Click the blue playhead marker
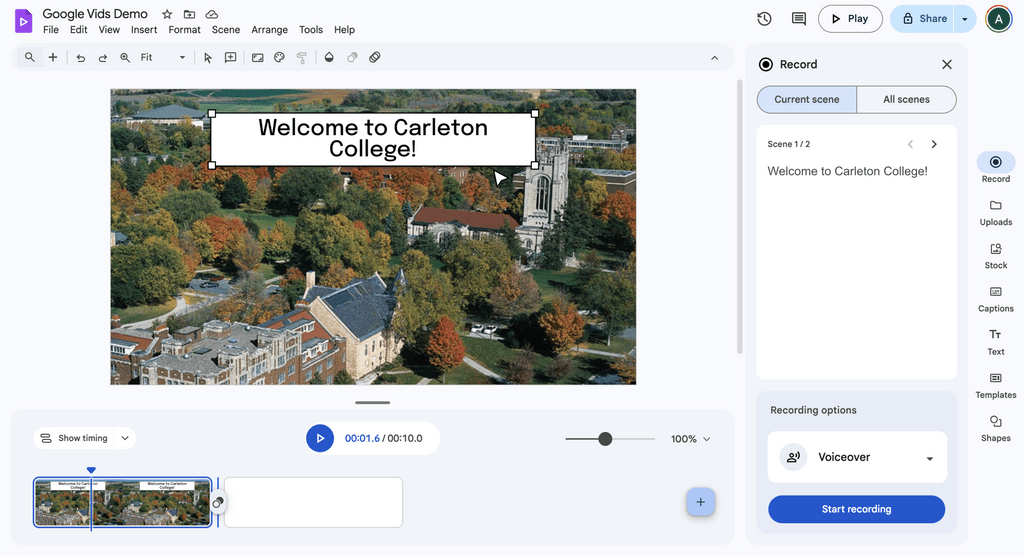 (91, 470)
